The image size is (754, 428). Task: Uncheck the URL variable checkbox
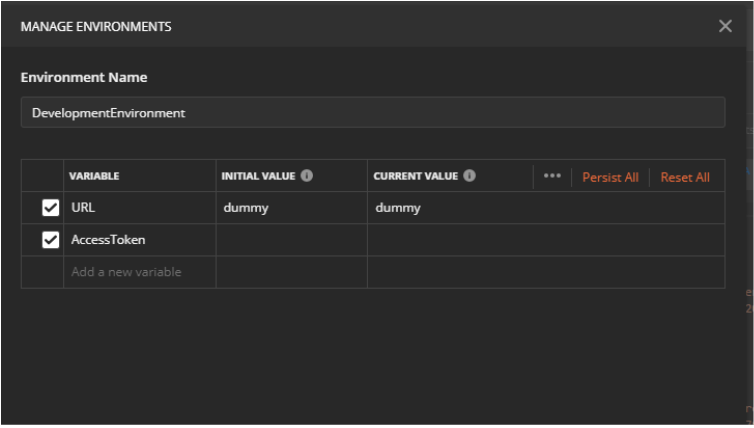click(51, 208)
